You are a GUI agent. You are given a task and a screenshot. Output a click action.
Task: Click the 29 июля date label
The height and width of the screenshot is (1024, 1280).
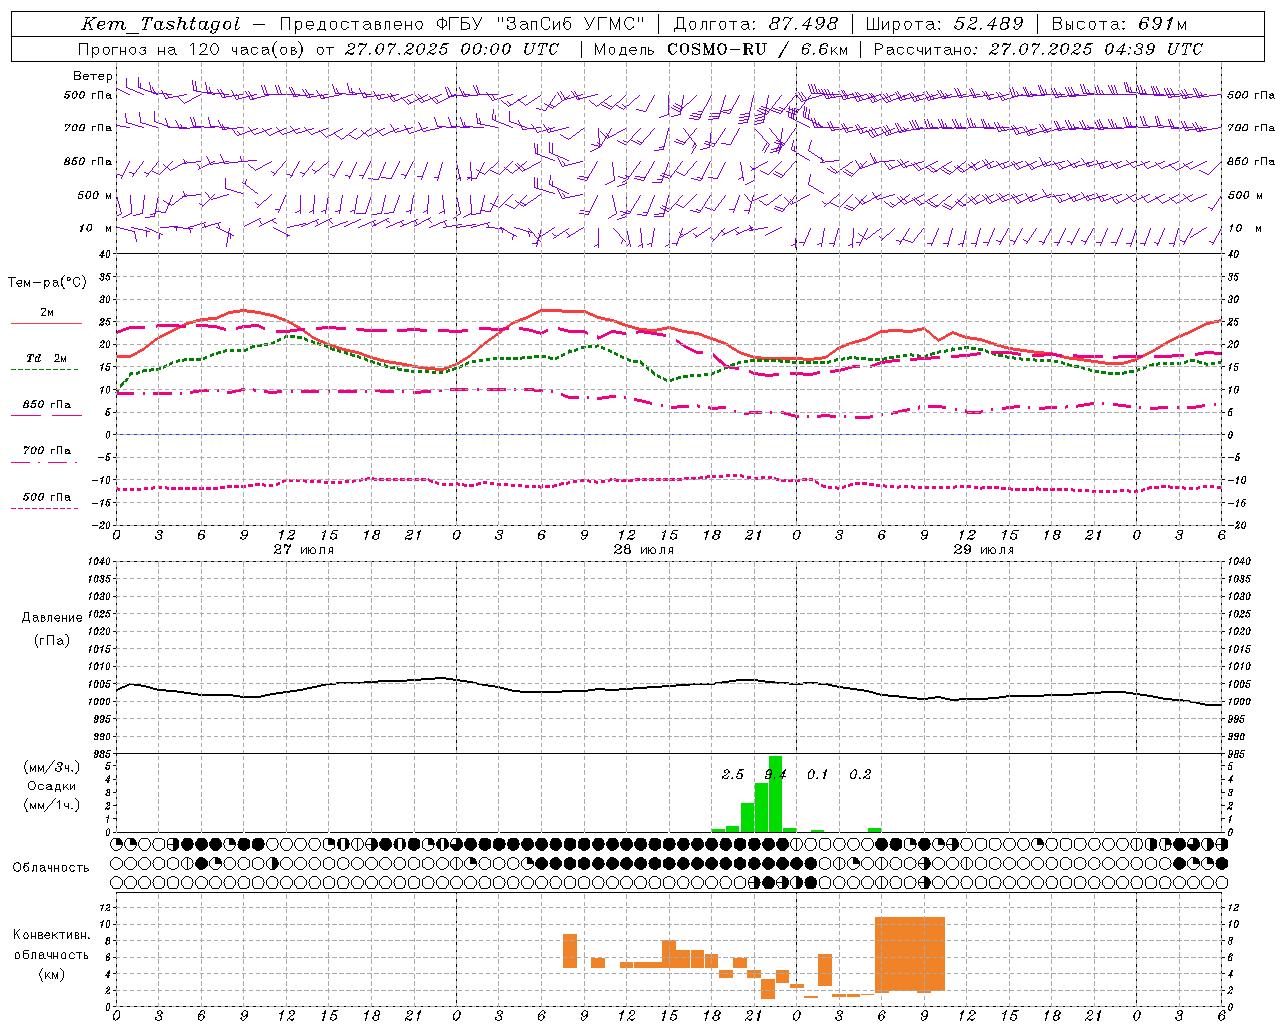[x=984, y=550]
